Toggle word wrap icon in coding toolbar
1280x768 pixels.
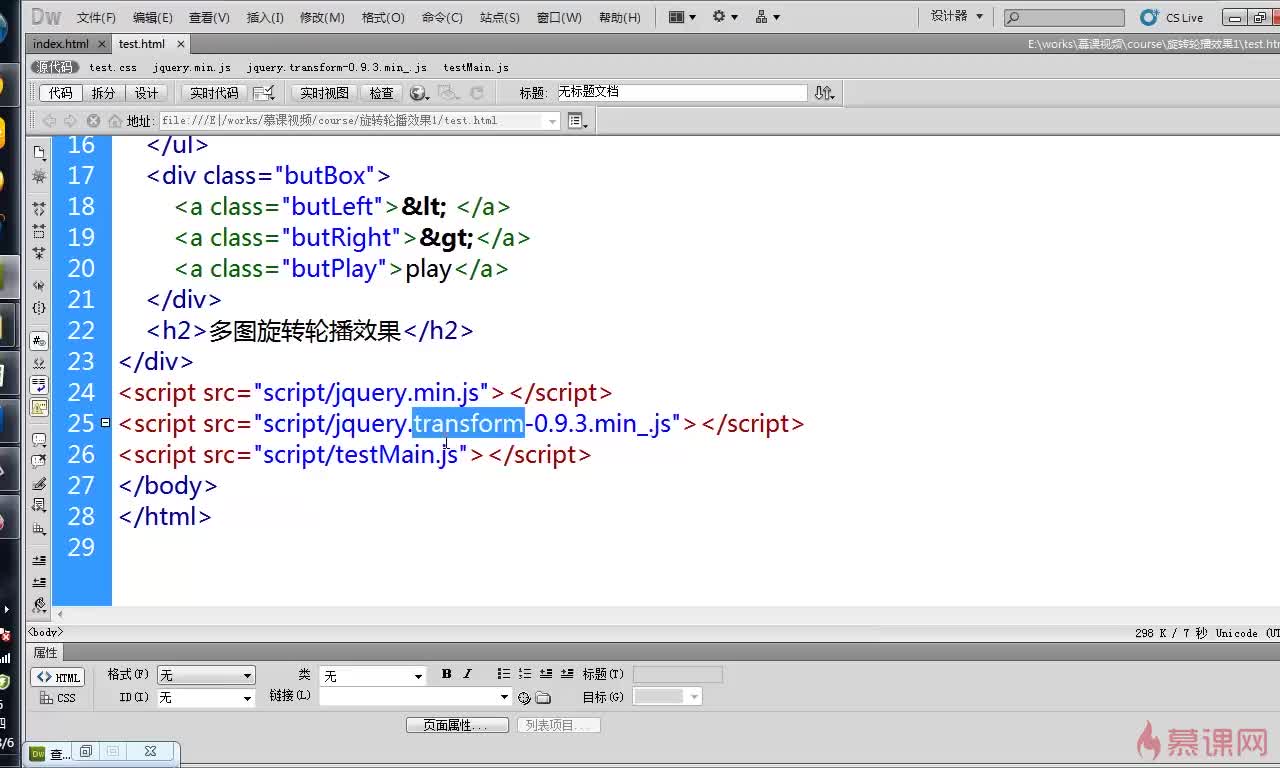[x=39, y=384]
